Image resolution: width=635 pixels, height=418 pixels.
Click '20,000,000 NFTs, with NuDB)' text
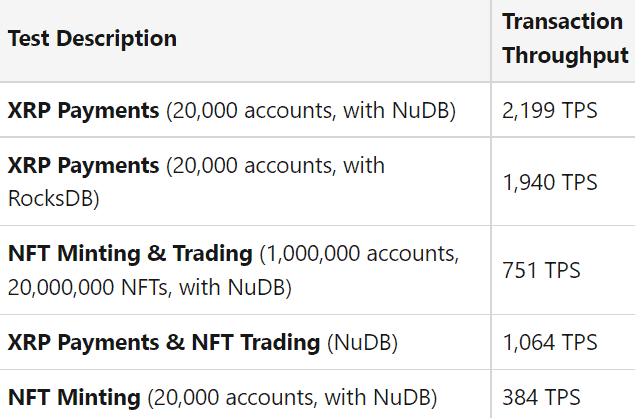point(149,288)
